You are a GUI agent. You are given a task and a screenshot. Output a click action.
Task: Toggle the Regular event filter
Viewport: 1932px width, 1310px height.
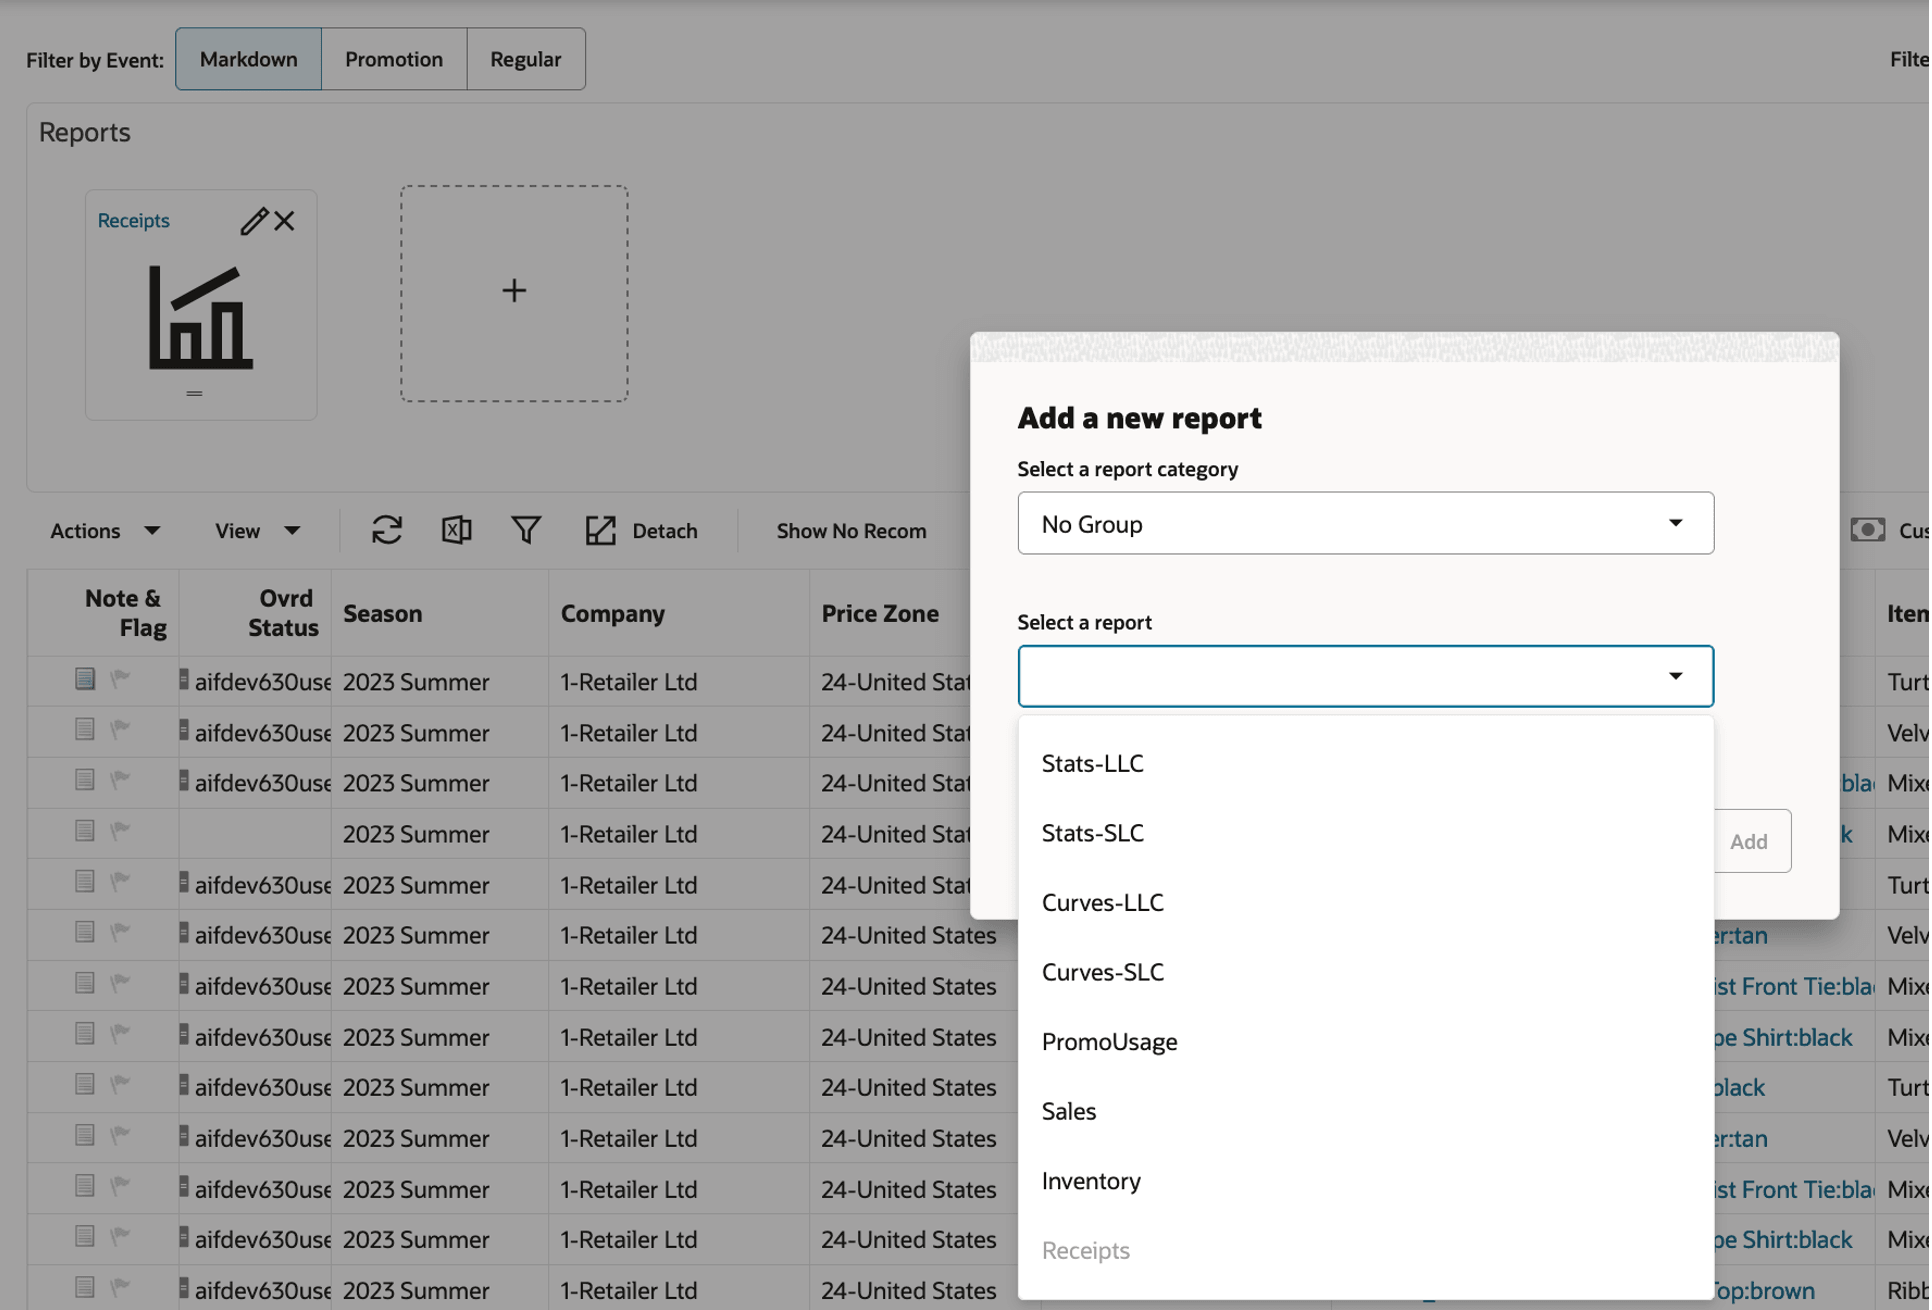[525, 59]
